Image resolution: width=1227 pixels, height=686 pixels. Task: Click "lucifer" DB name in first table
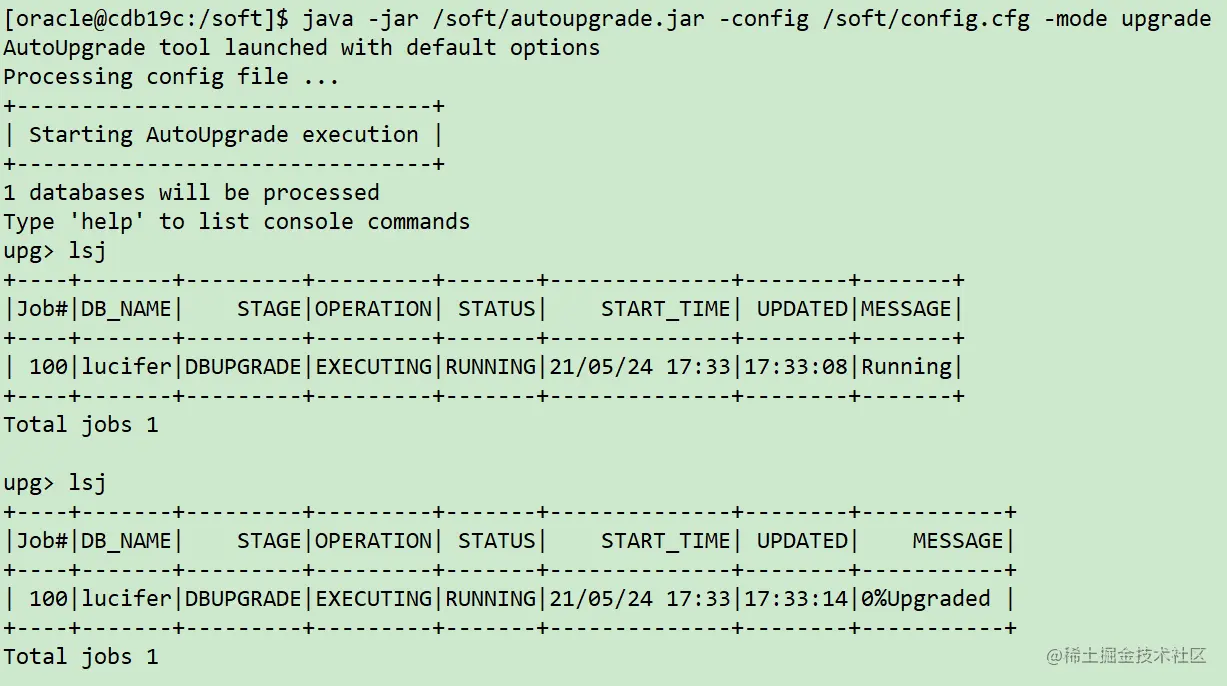pyautogui.click(x=127, y=367)
